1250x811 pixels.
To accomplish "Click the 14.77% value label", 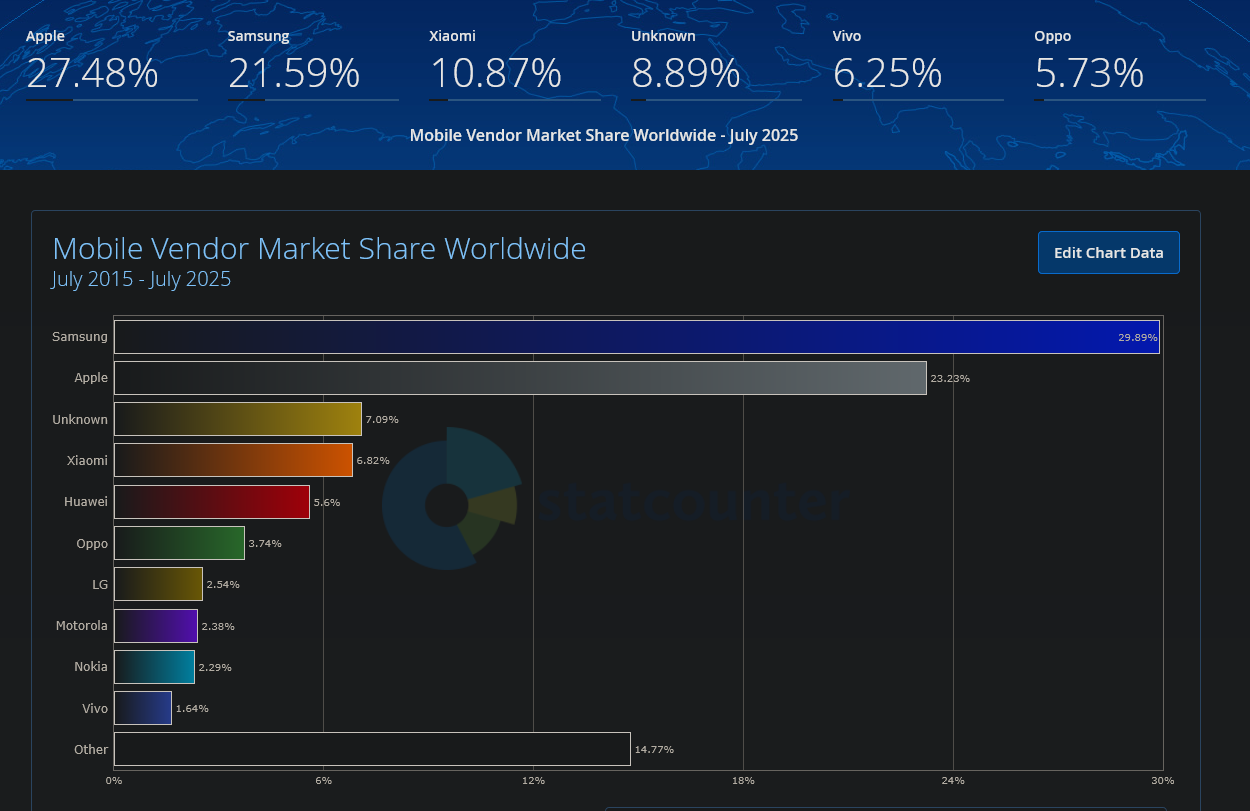I will click(654, 750).
